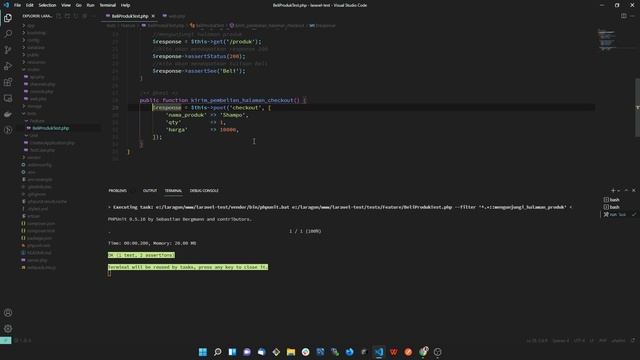Open Windows taskbar Search
This screenshot has height=360, width=640.
click(218, 352)
